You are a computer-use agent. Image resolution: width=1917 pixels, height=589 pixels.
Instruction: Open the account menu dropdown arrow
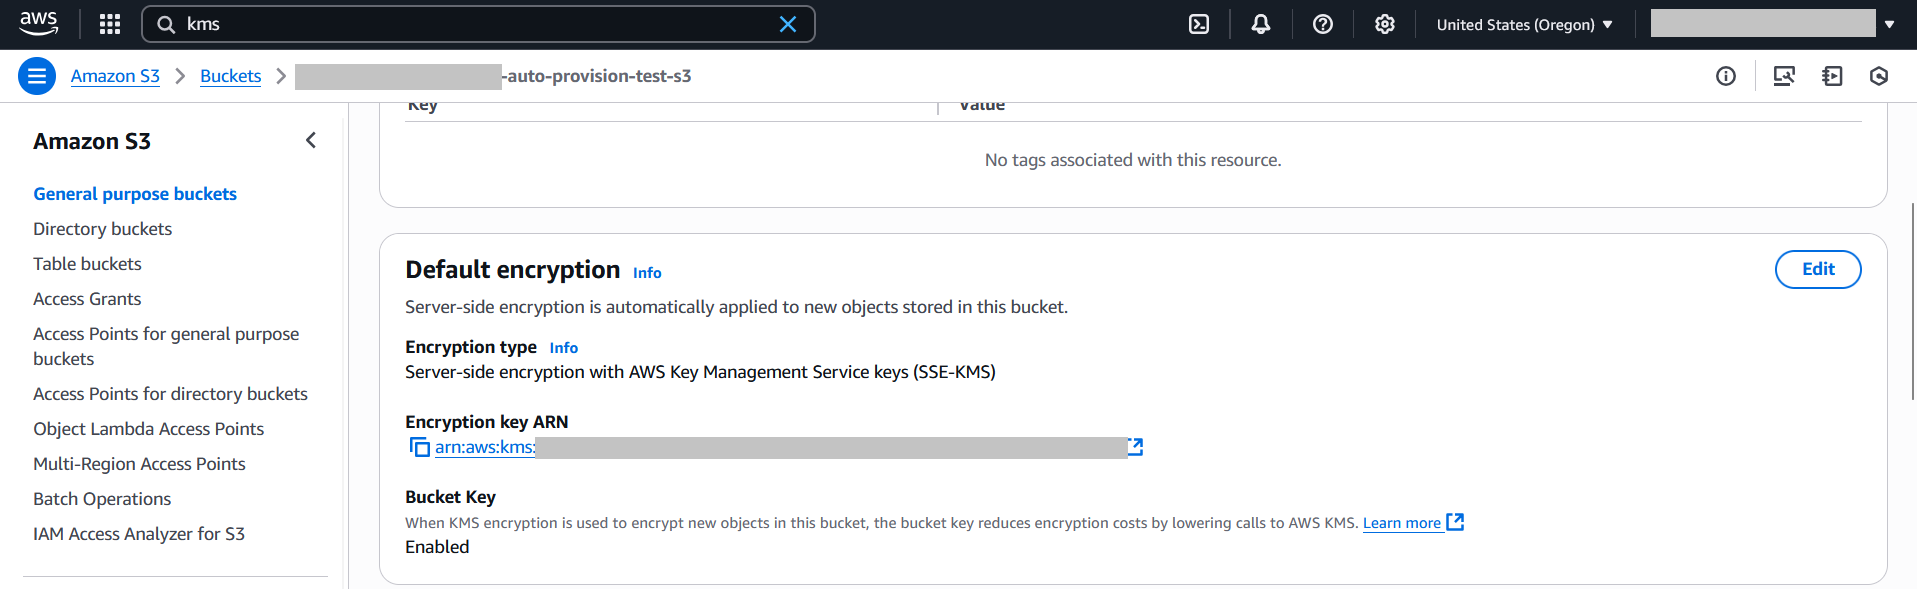point(1889,24)
